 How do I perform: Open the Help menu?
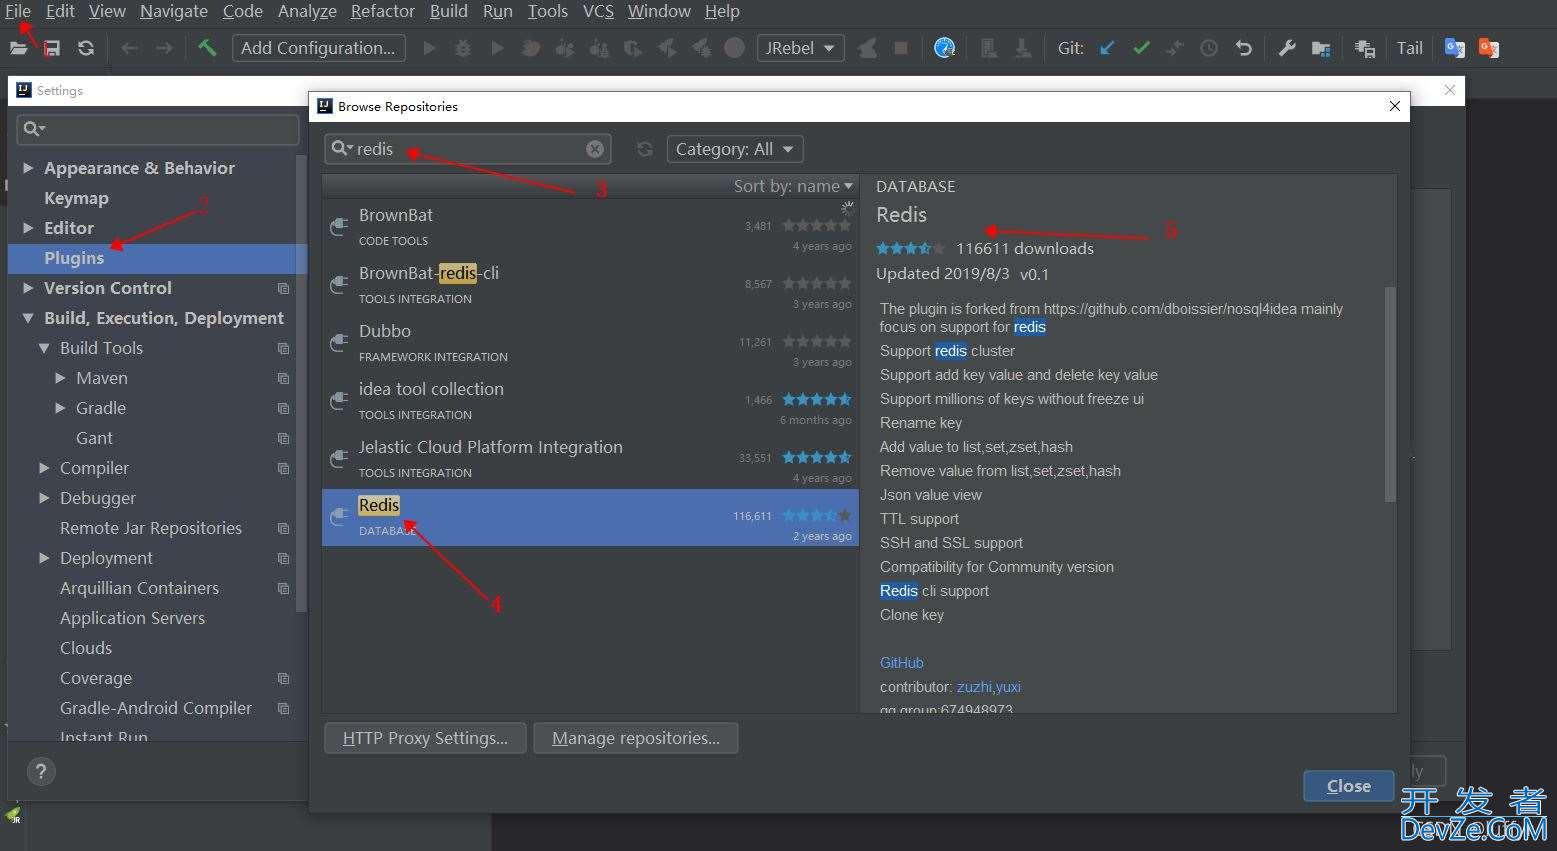[722, 11]
